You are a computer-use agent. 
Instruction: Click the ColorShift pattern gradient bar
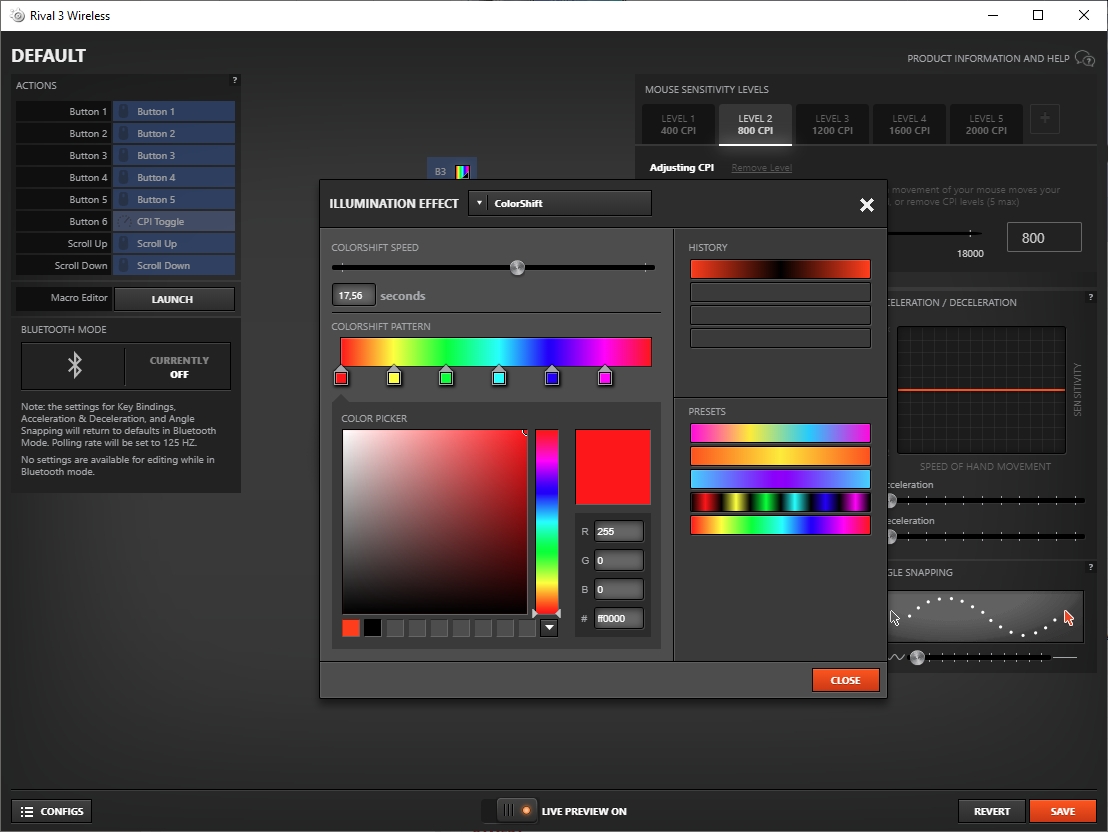click(496, 352)
